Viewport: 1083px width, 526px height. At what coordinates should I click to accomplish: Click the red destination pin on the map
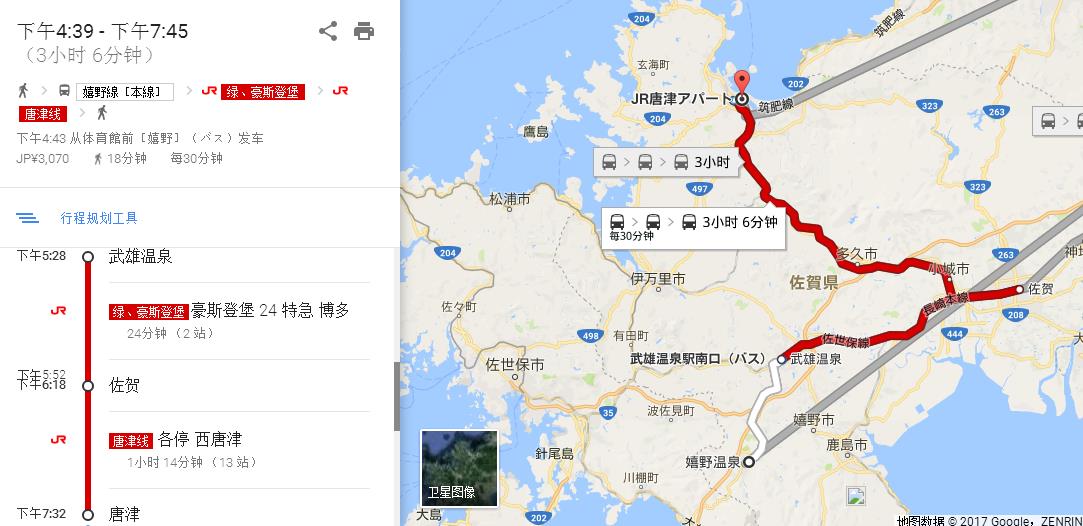point(741,84)
